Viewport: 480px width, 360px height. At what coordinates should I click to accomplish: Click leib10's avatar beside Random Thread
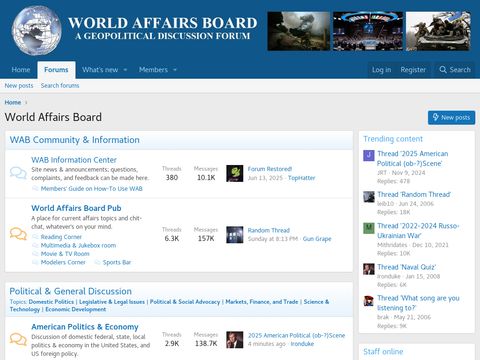tap(369, 197)
